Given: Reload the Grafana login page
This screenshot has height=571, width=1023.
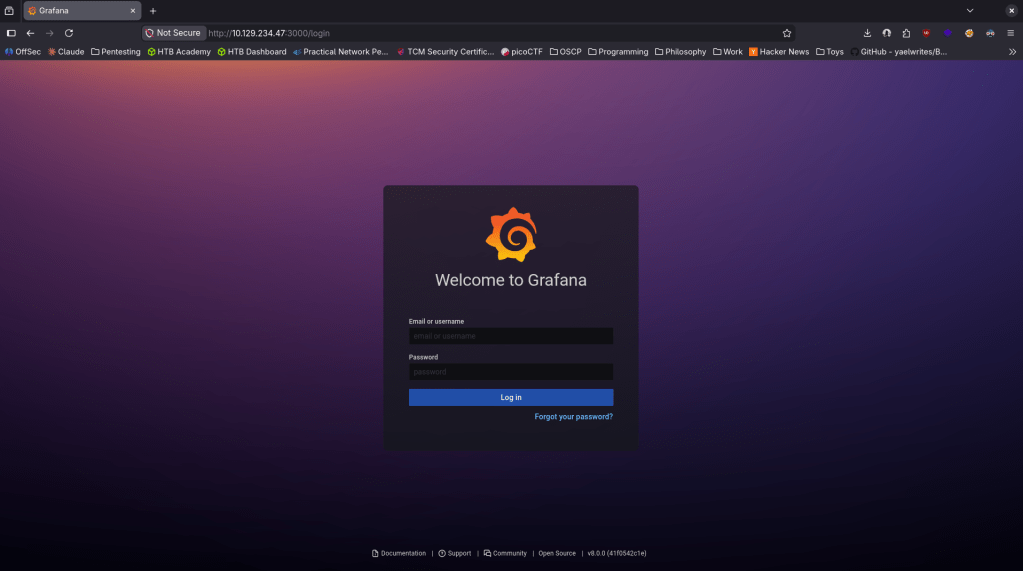Looking at the screenshot, I should click(x=69, y=33).
